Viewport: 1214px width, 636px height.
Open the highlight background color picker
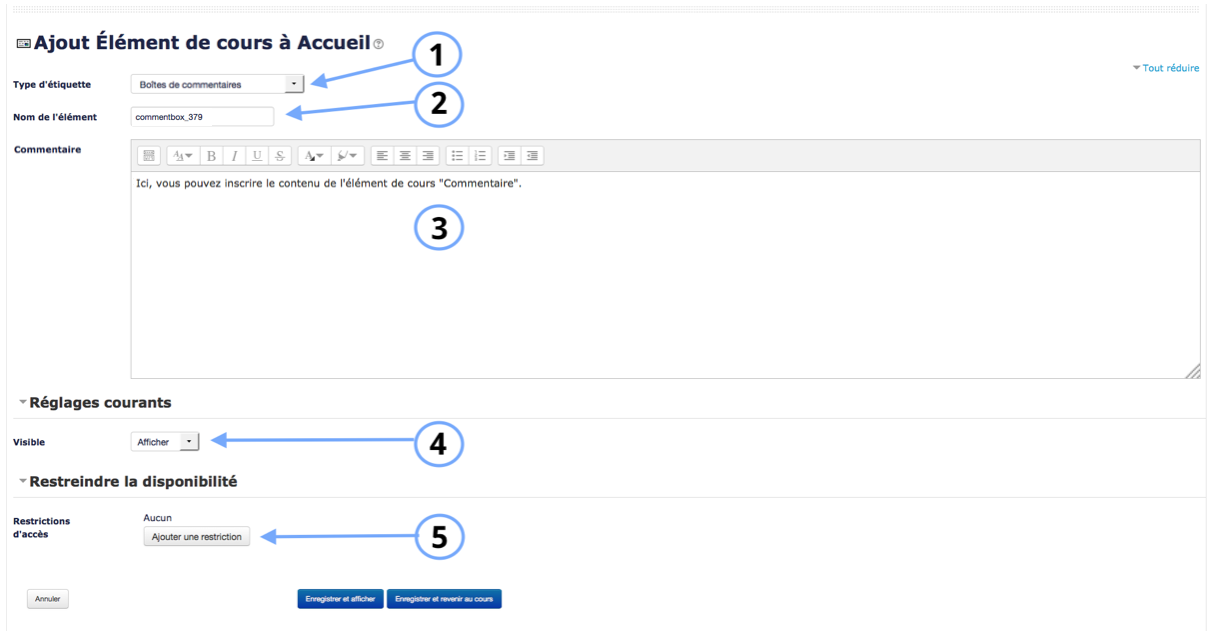tap(347, 156)
